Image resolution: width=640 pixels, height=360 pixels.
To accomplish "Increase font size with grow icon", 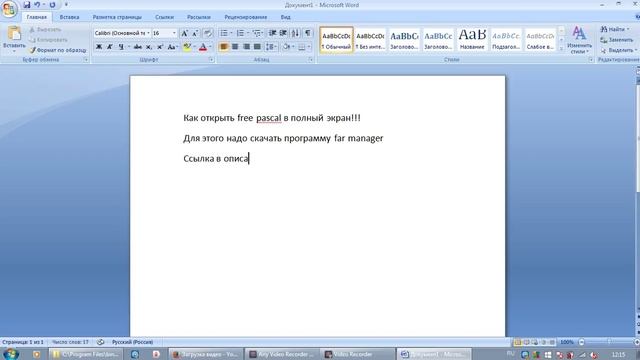I will 184,33.
